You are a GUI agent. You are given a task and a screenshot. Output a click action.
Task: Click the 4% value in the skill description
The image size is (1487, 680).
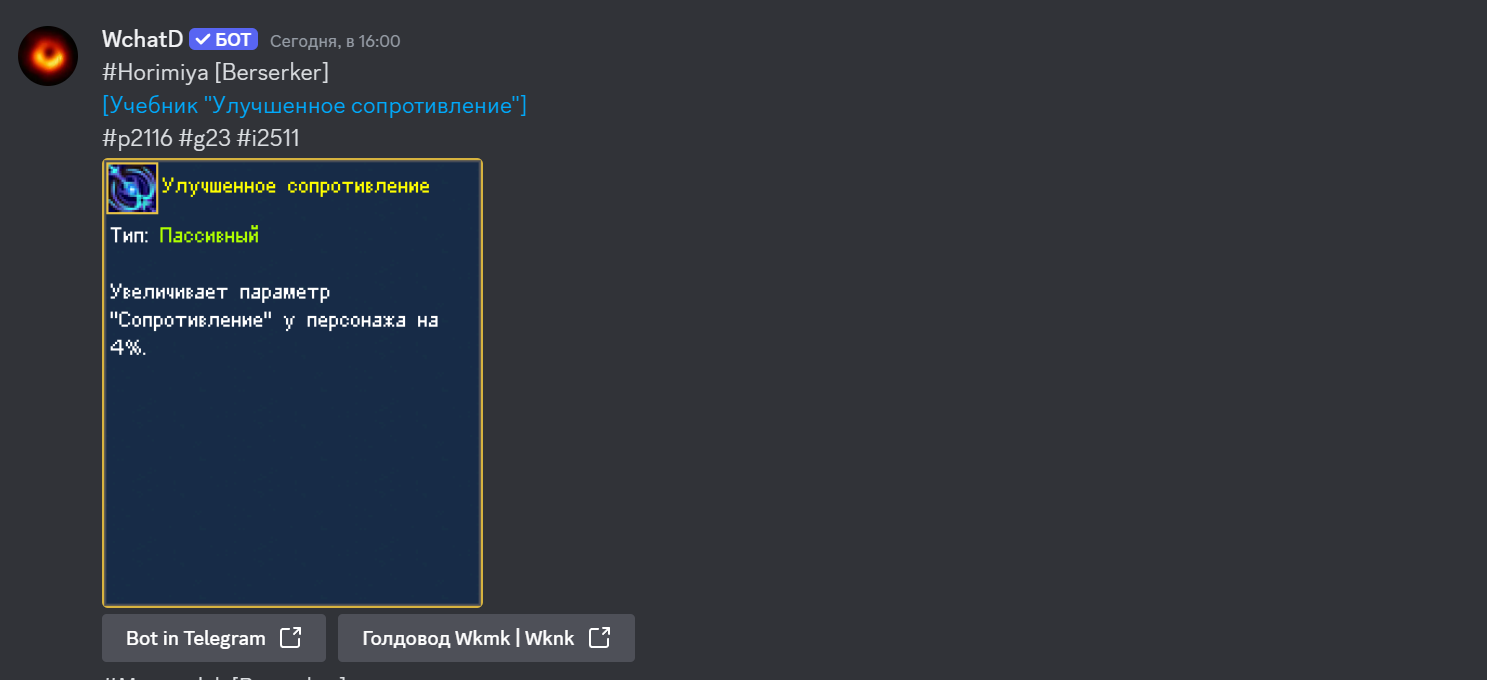128,348
